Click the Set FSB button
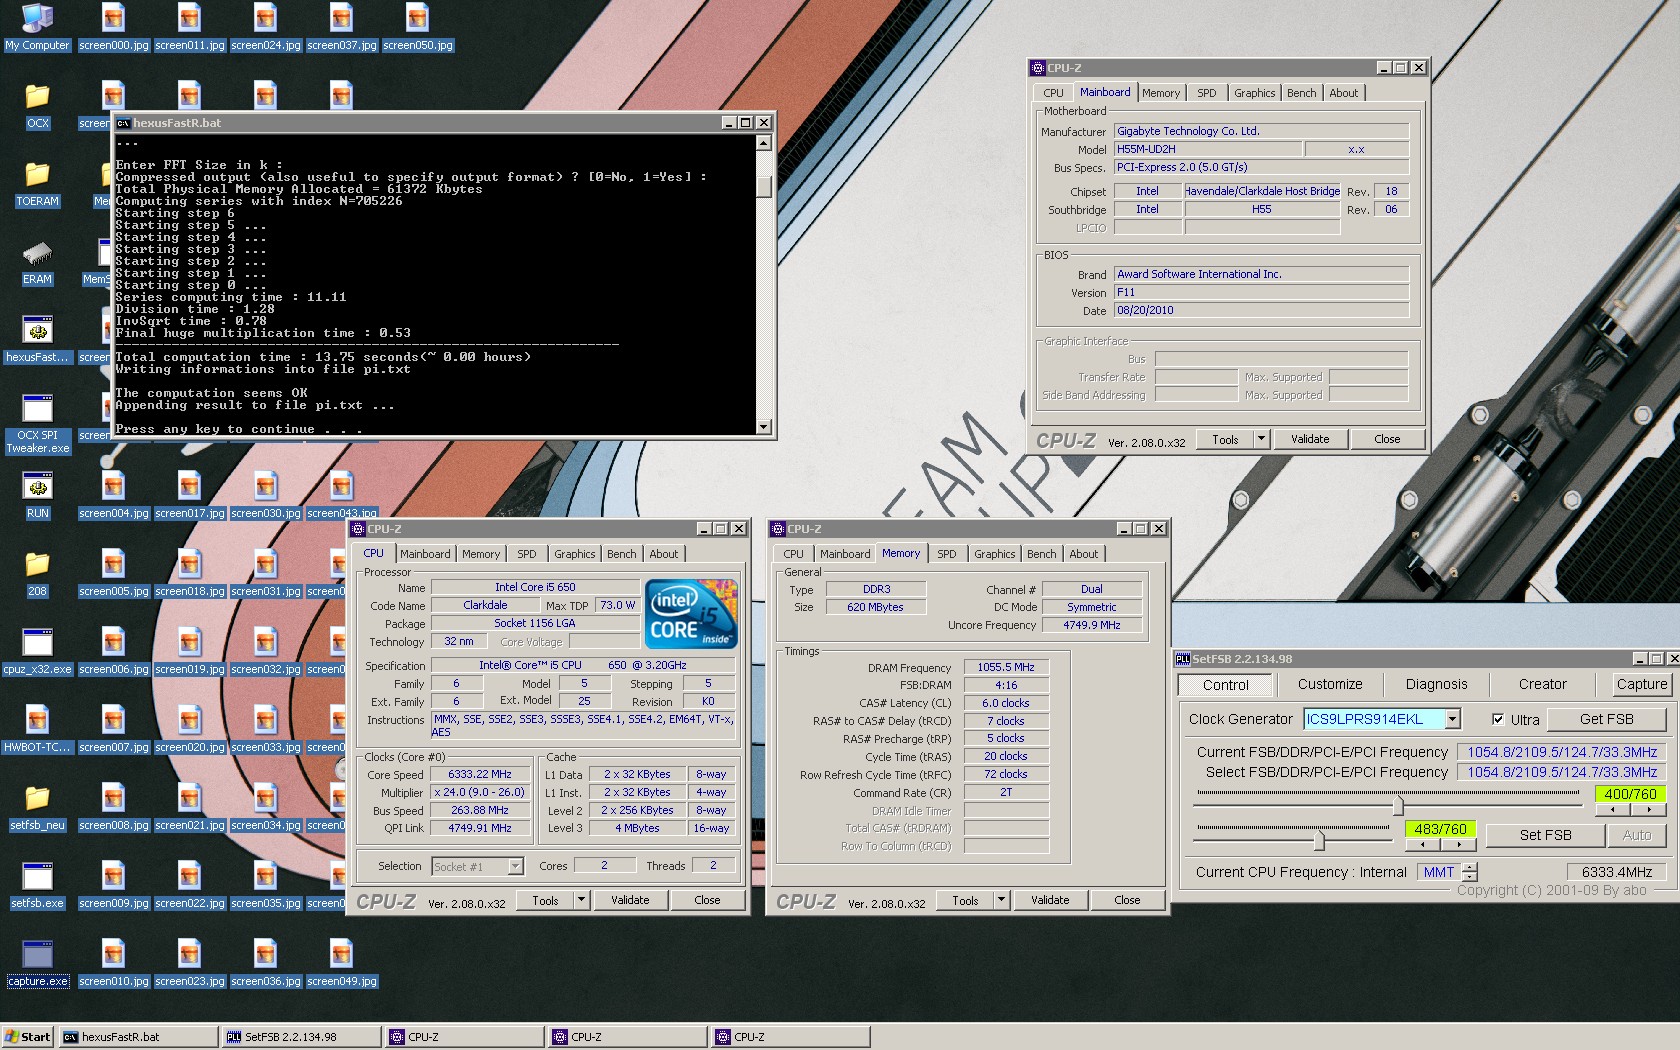The width and height of the screenshot is (1680, 1050). point(1545,835)
